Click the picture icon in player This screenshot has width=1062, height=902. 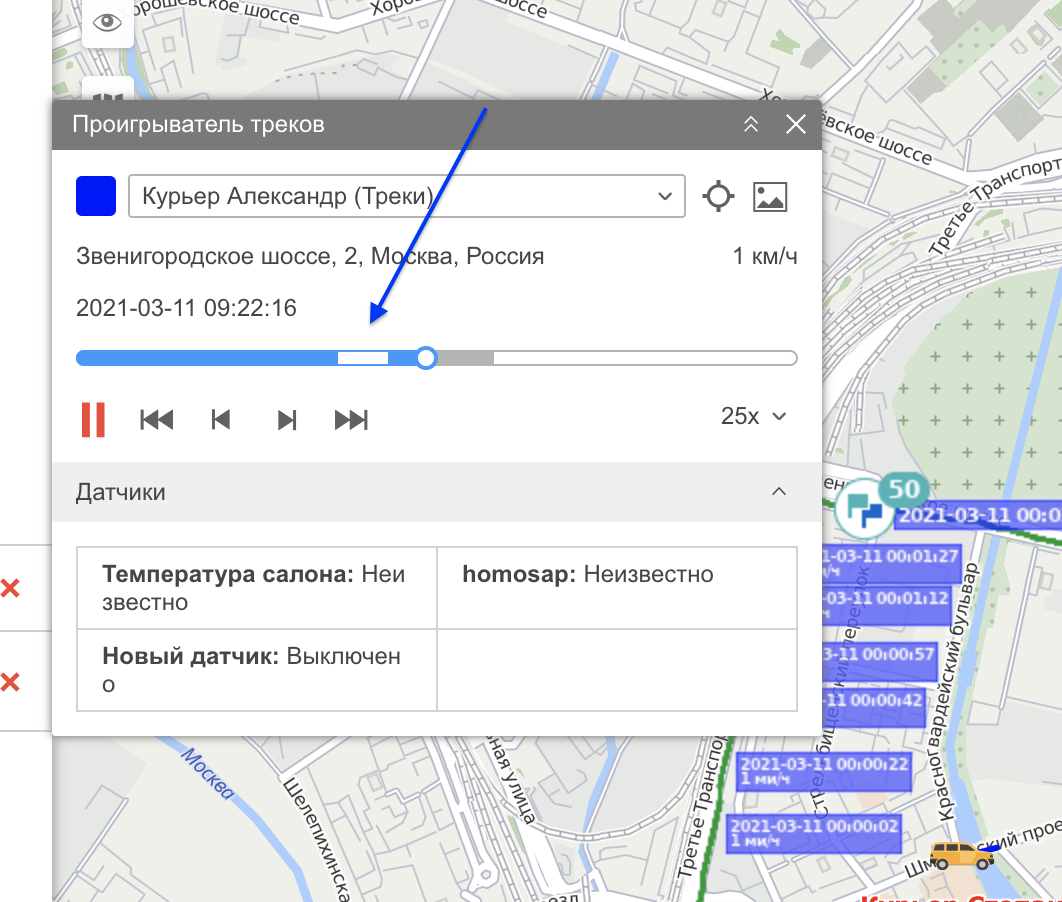(770, 196)
